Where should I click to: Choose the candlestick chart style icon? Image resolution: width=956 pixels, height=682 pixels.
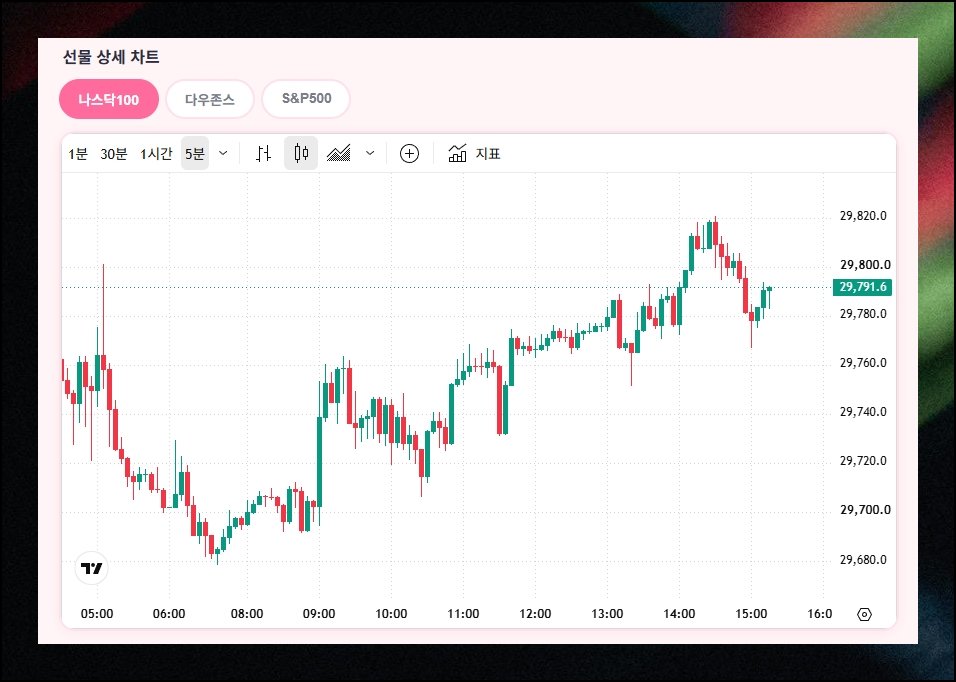[301, 154]
